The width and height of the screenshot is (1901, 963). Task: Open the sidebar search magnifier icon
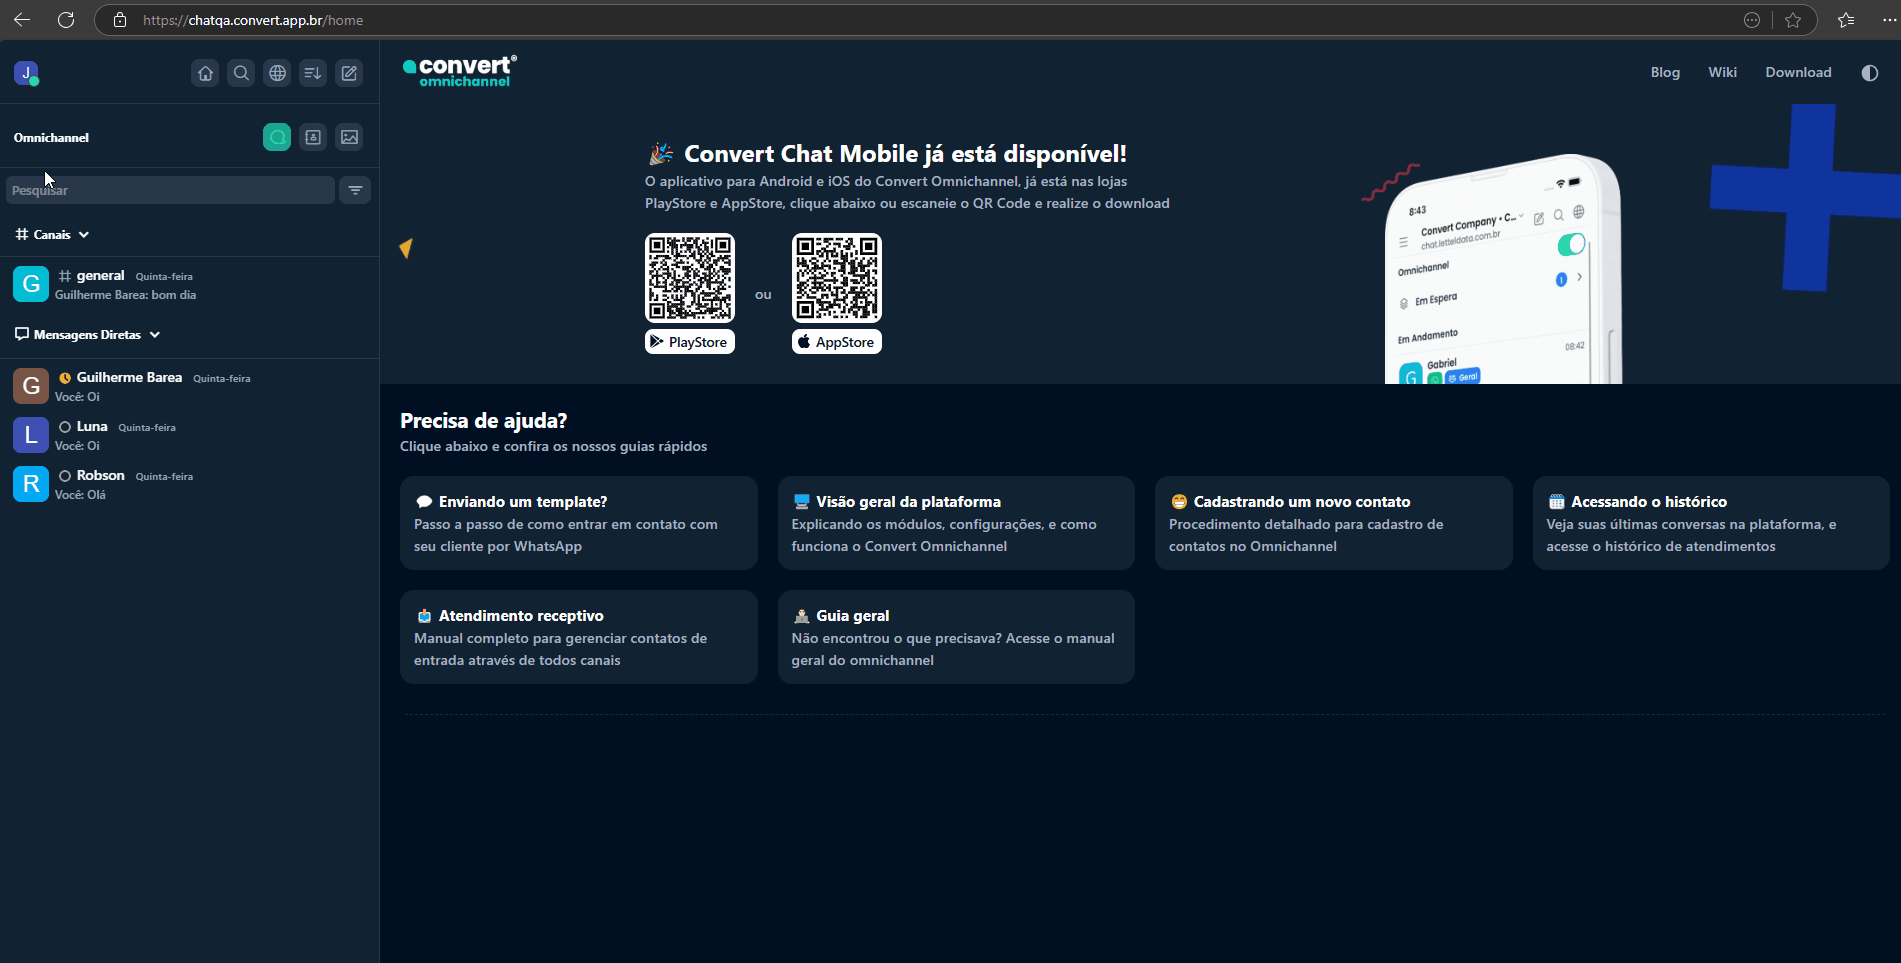[241, 73]
